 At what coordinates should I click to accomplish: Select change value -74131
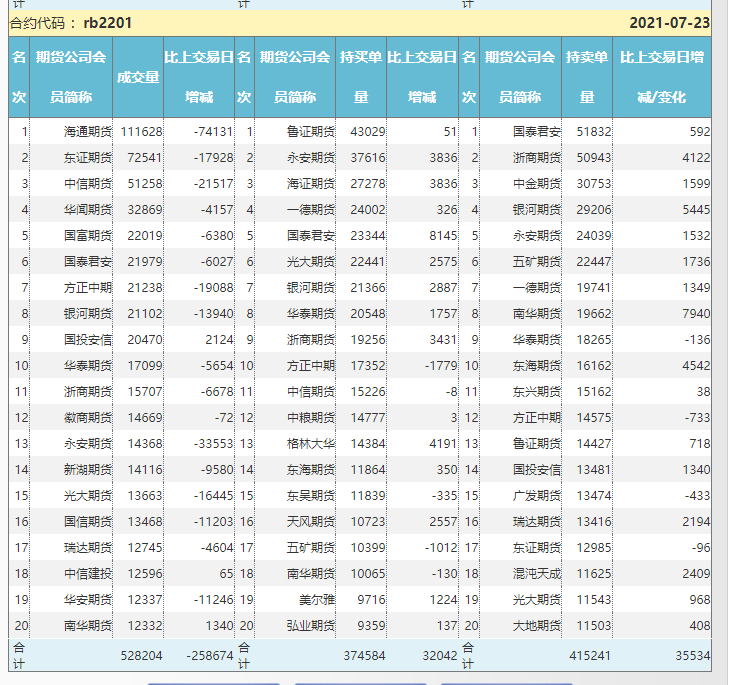point(213,132)
